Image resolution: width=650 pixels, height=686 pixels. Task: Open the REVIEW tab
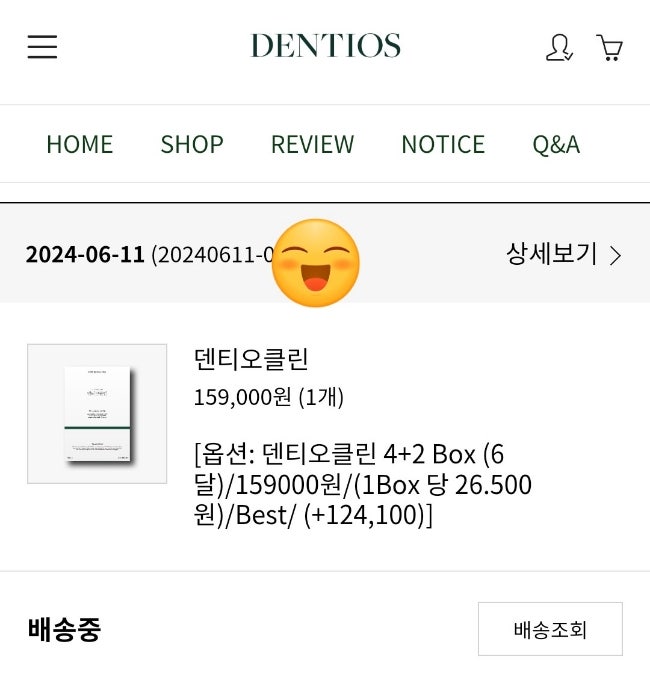312,144
